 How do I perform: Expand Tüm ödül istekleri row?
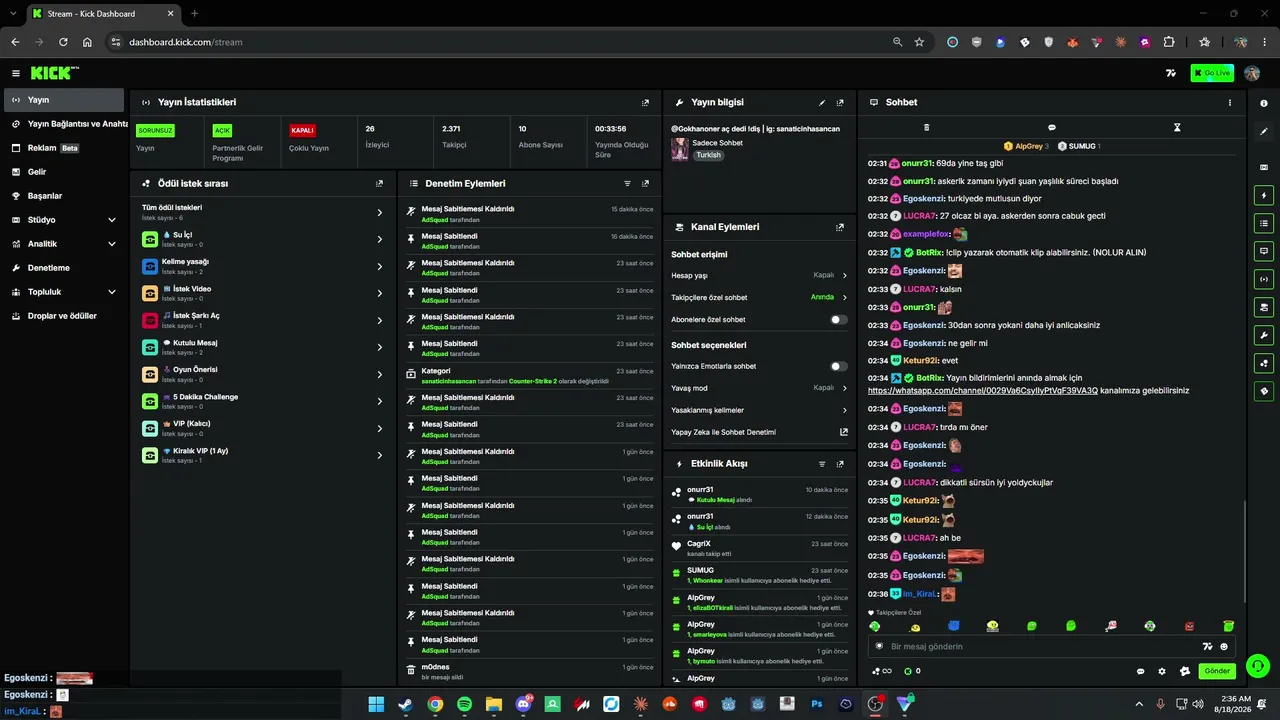(263, 212)
